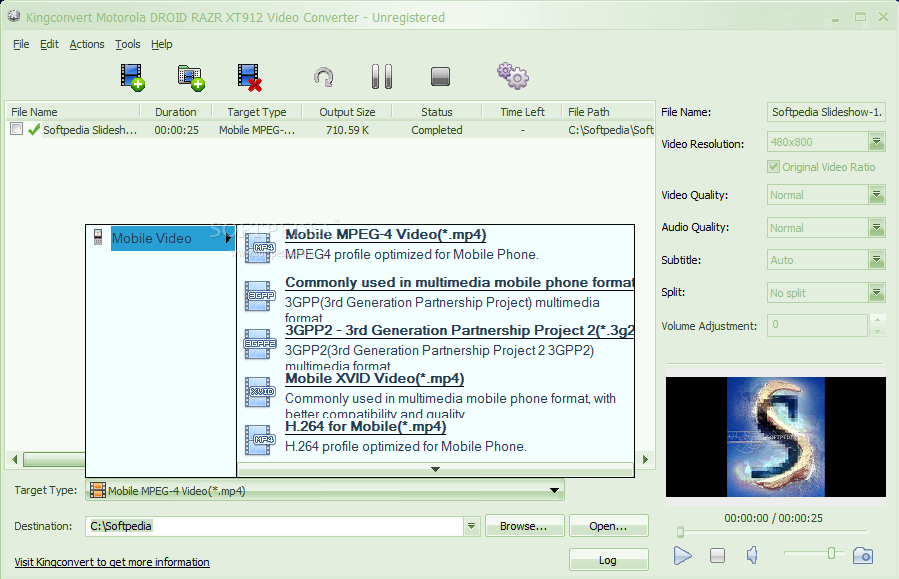The image size is (899, 579).
Task: Click the 3GPP2 format icon
Action: (x=260, y=344)
